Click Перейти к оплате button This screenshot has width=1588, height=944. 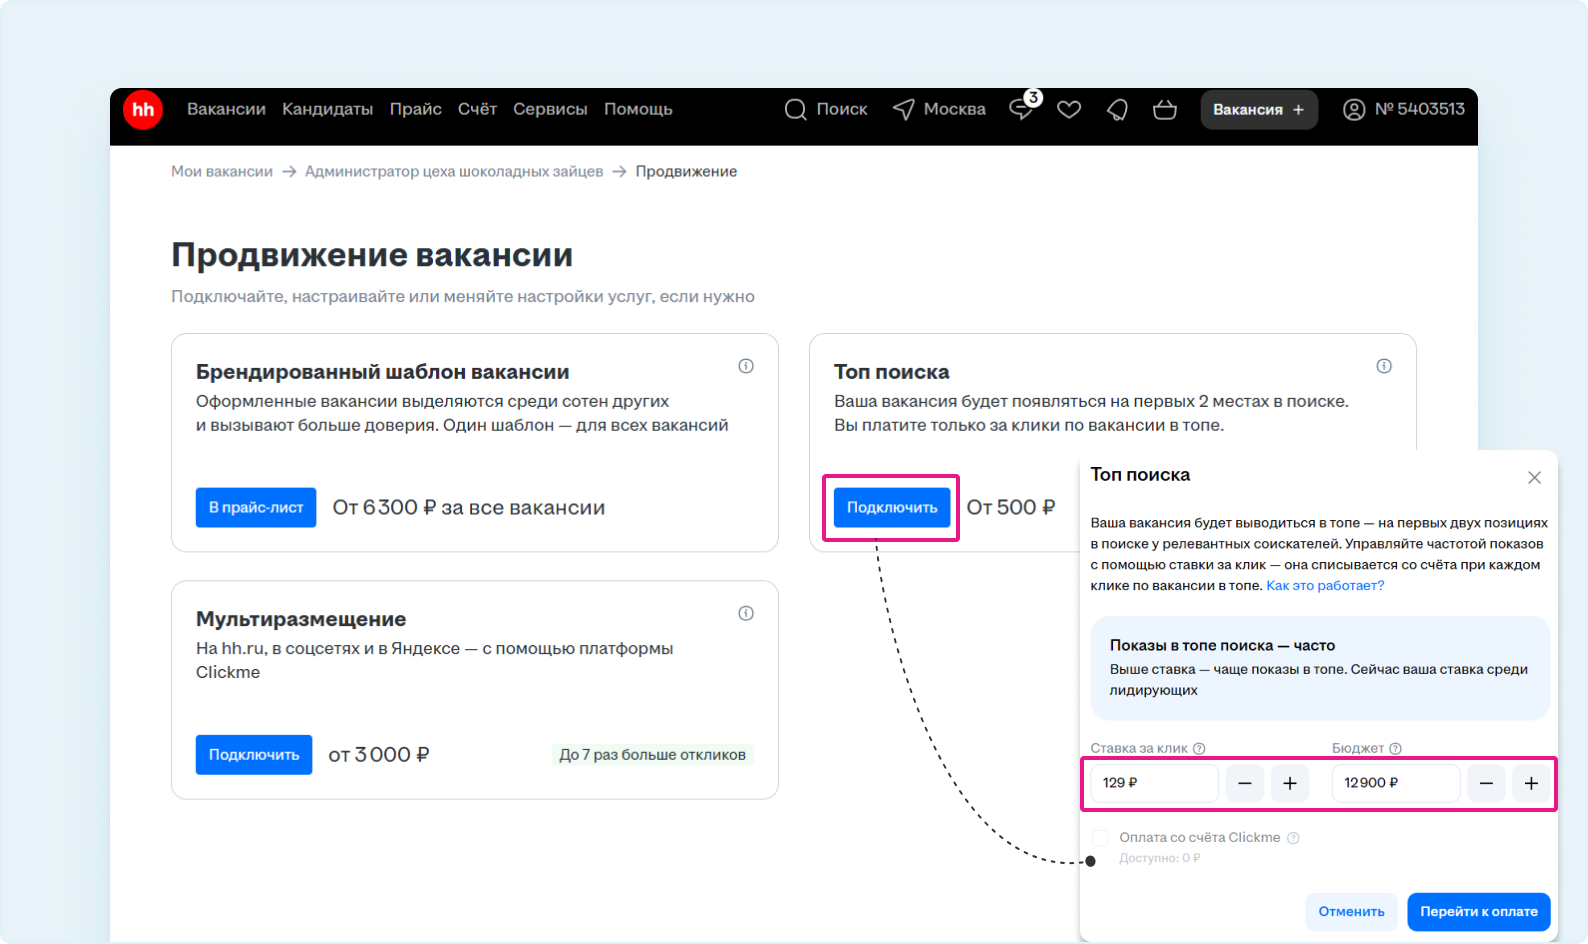1478,911
